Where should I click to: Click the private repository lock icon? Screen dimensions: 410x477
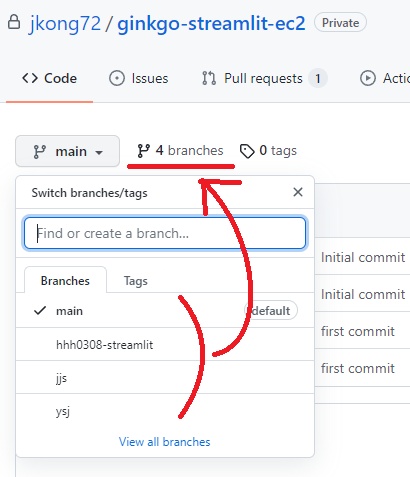[14, 22]
